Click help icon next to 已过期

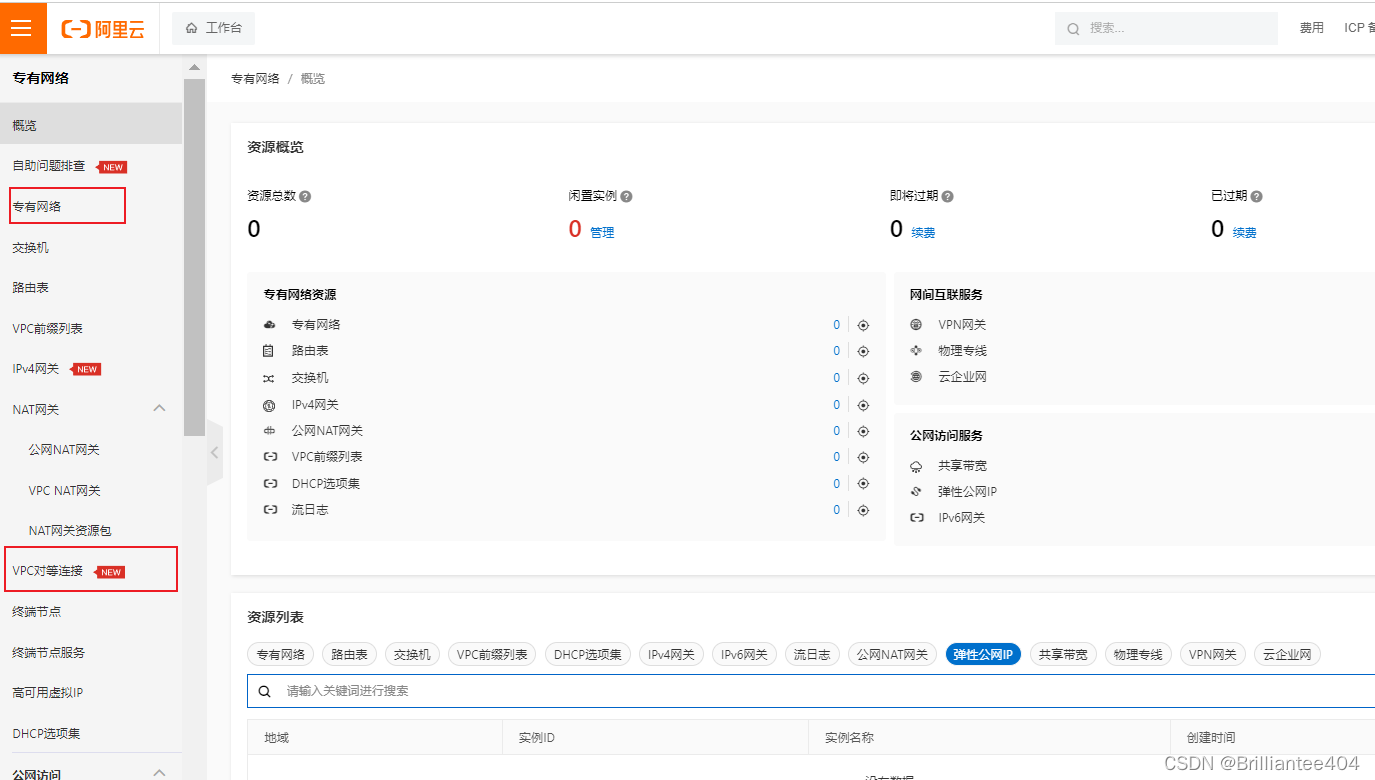(1256, 197)
